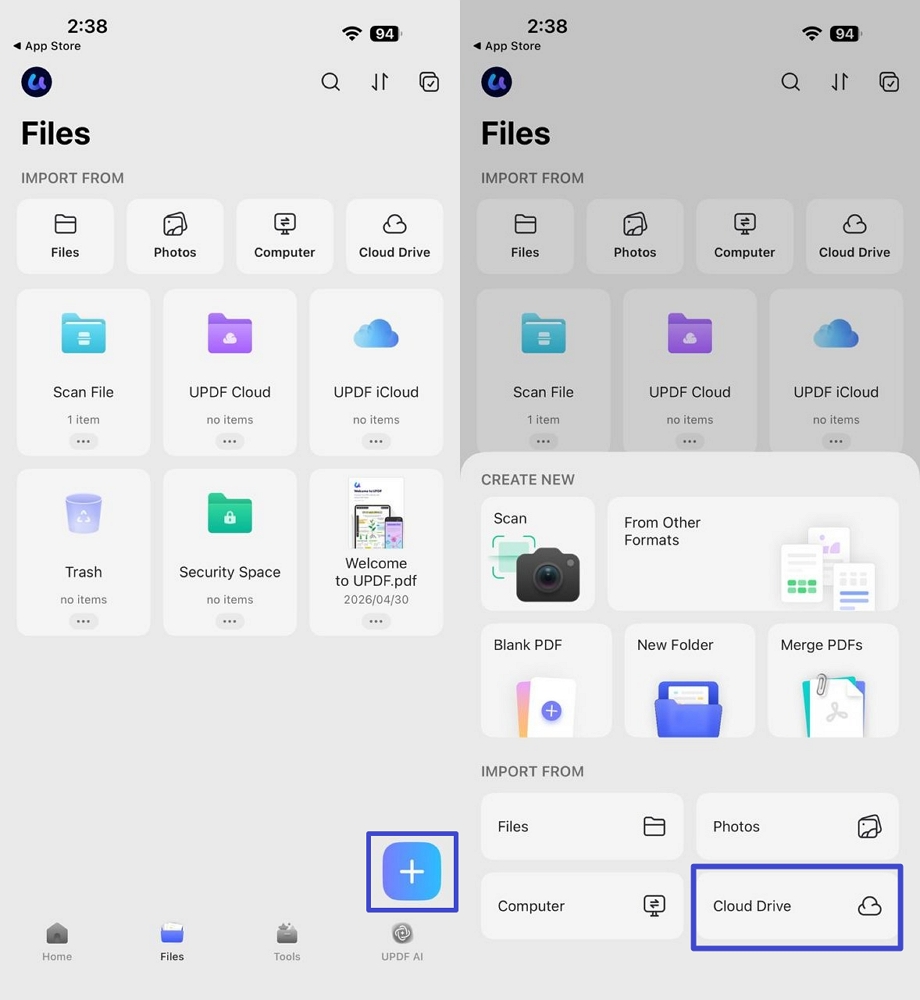
Task: Open search in the right screen
Action: tap(791, 82)
